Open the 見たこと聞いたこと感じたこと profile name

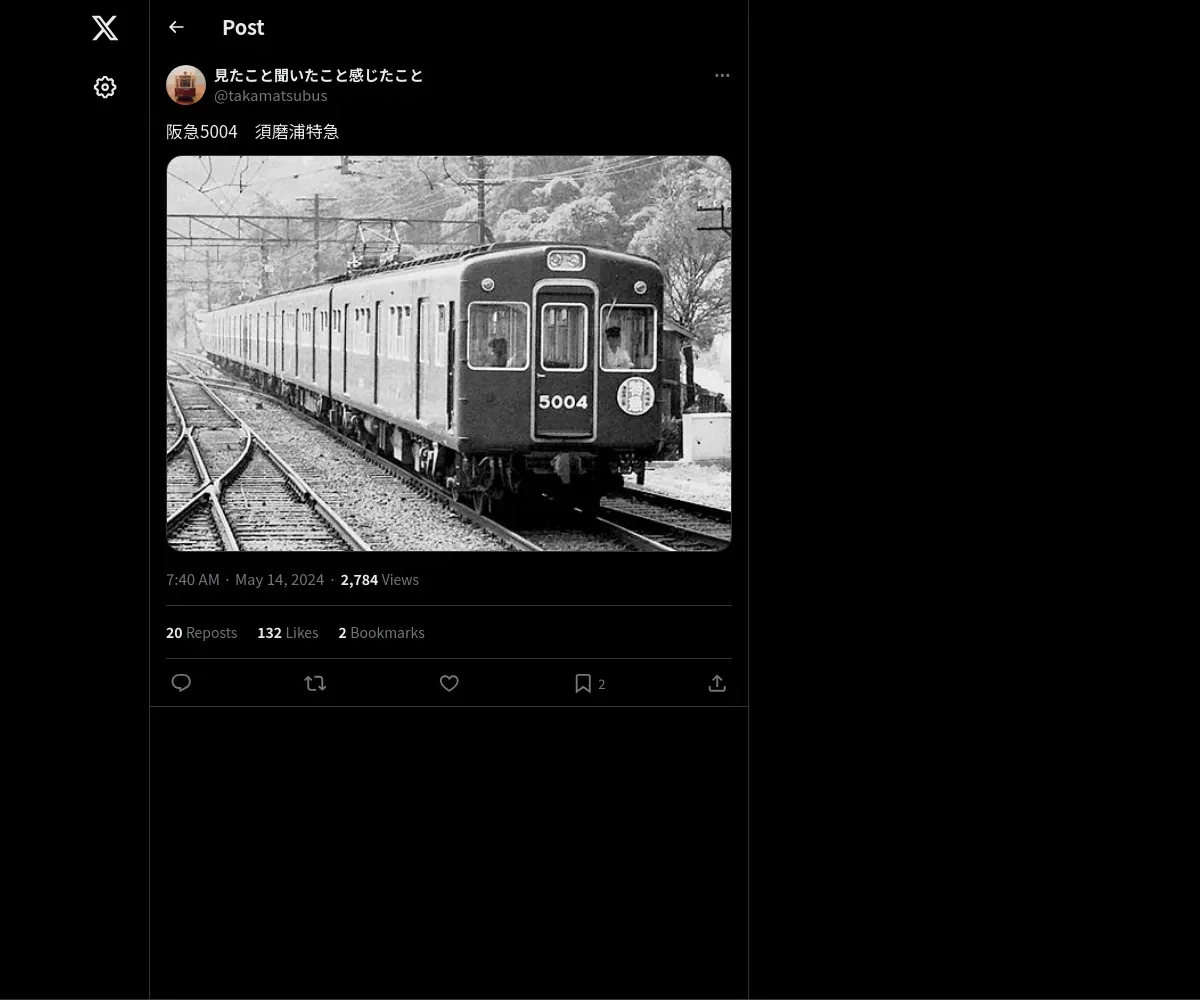point(319,76)
